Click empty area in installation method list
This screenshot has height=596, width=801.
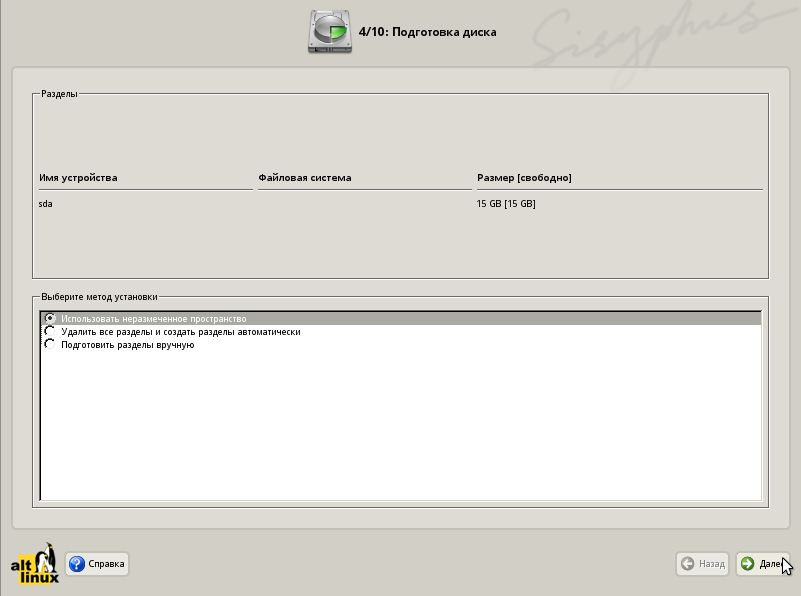coord(400,430)
